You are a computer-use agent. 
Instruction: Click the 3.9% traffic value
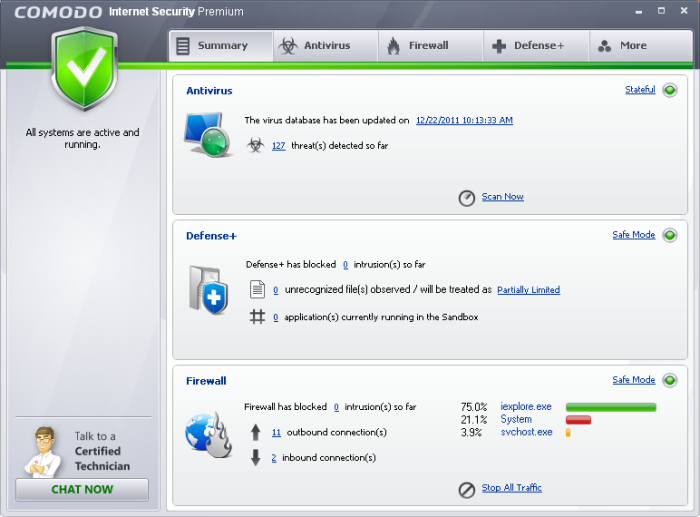pos(471,432)
